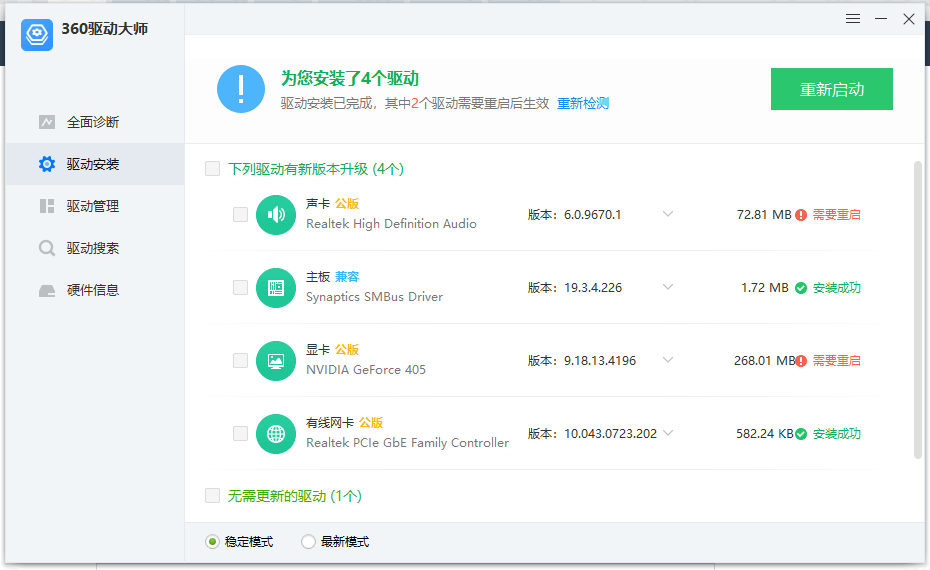
Task: Switch to the 驱动管理 sidebar tab
Action: [95, 206]
